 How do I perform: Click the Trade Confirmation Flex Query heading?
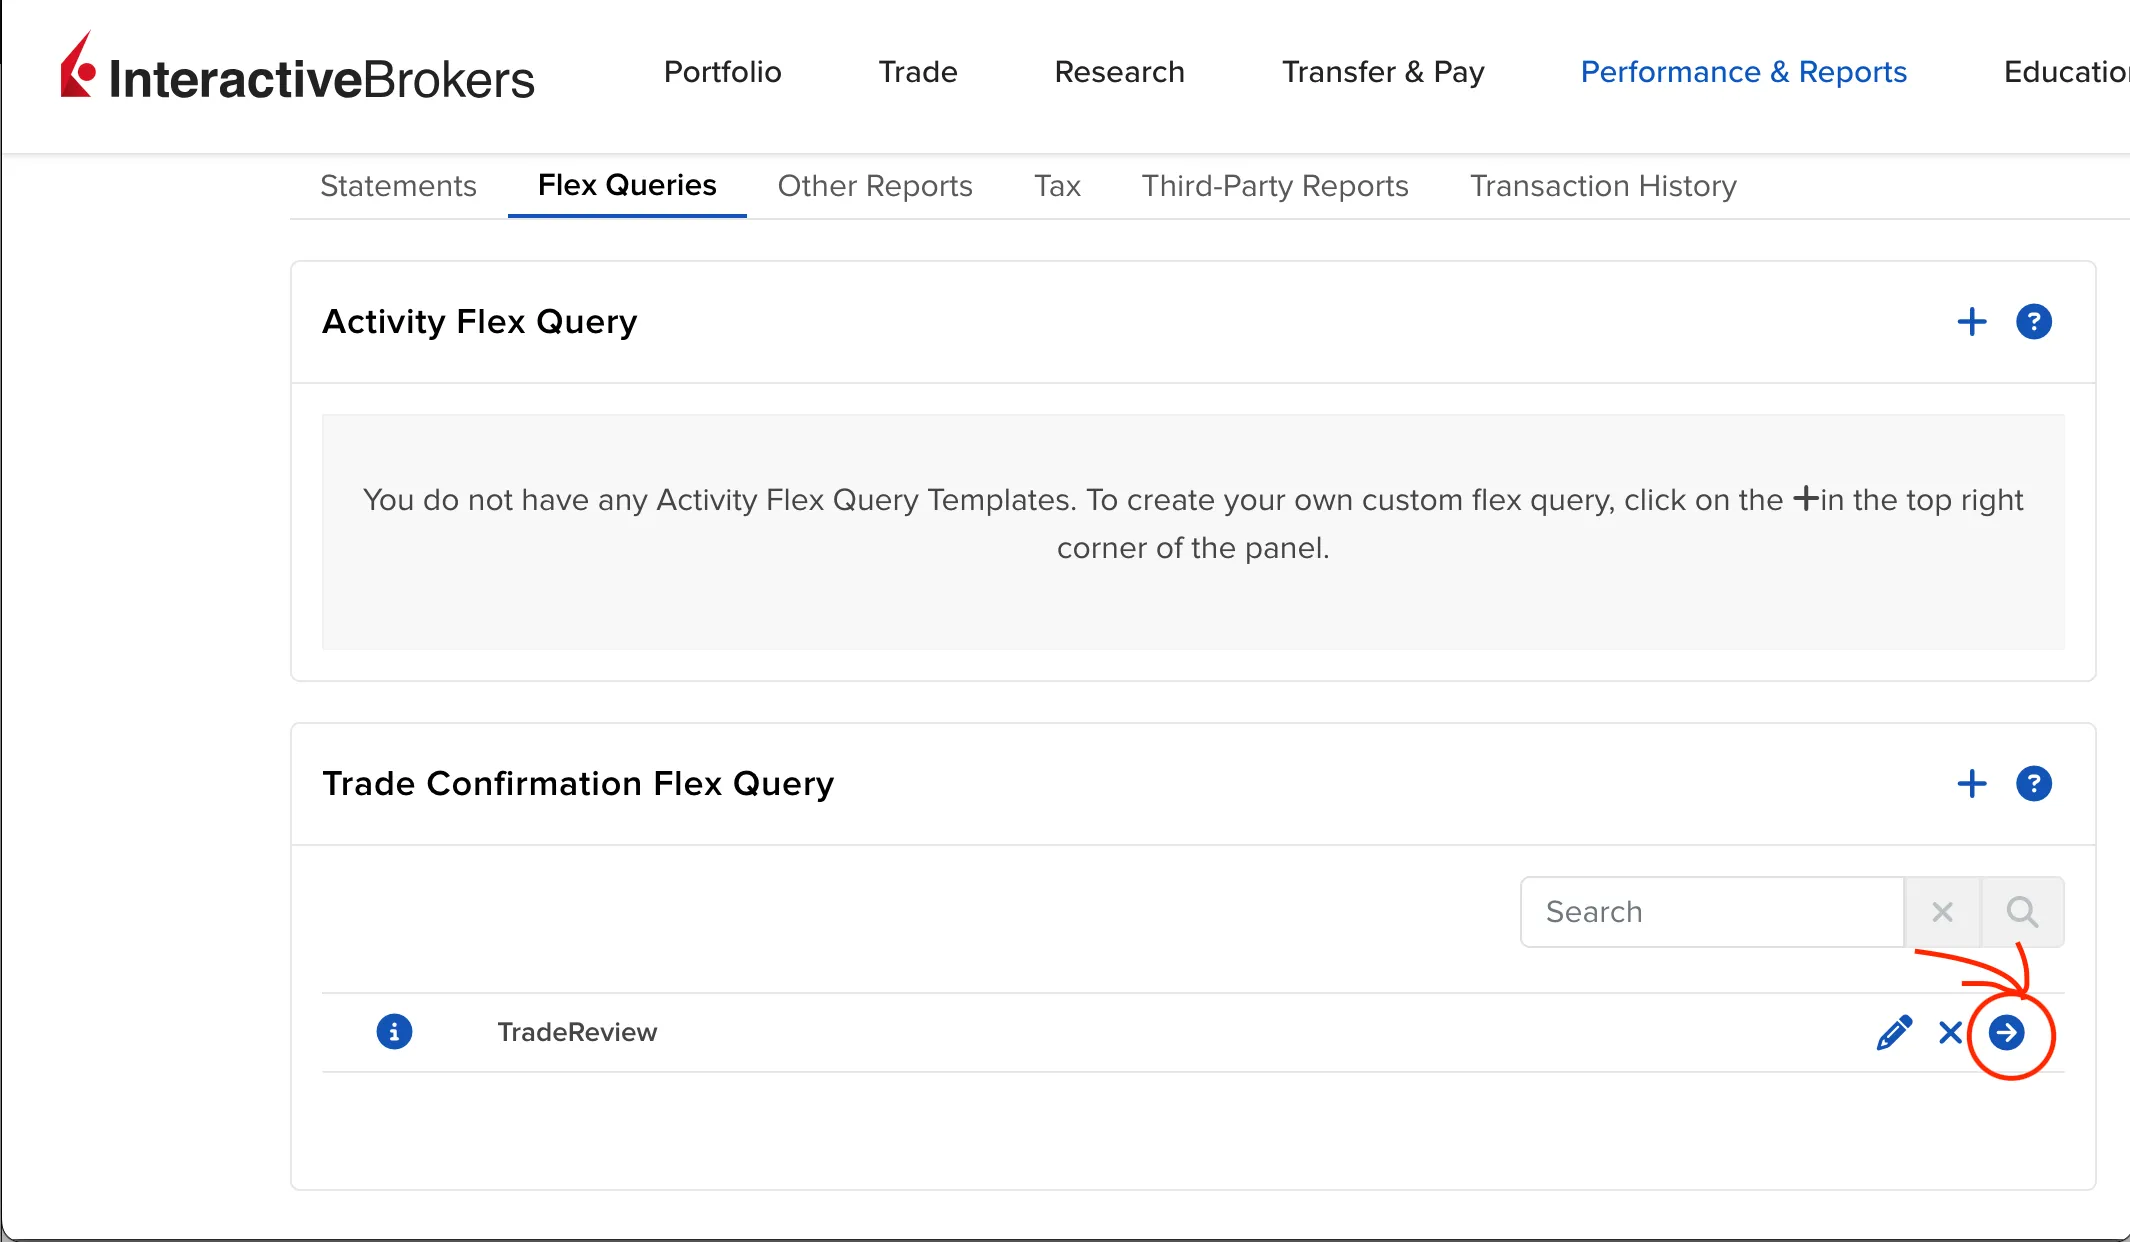[x=578, y=784]
